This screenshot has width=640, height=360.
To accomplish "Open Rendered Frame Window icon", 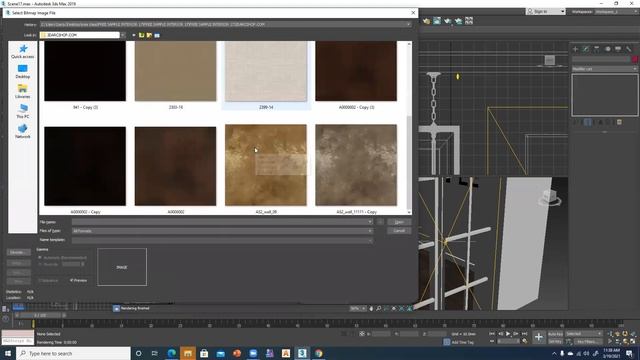I will pyautogui.click(x=437, y=21).
